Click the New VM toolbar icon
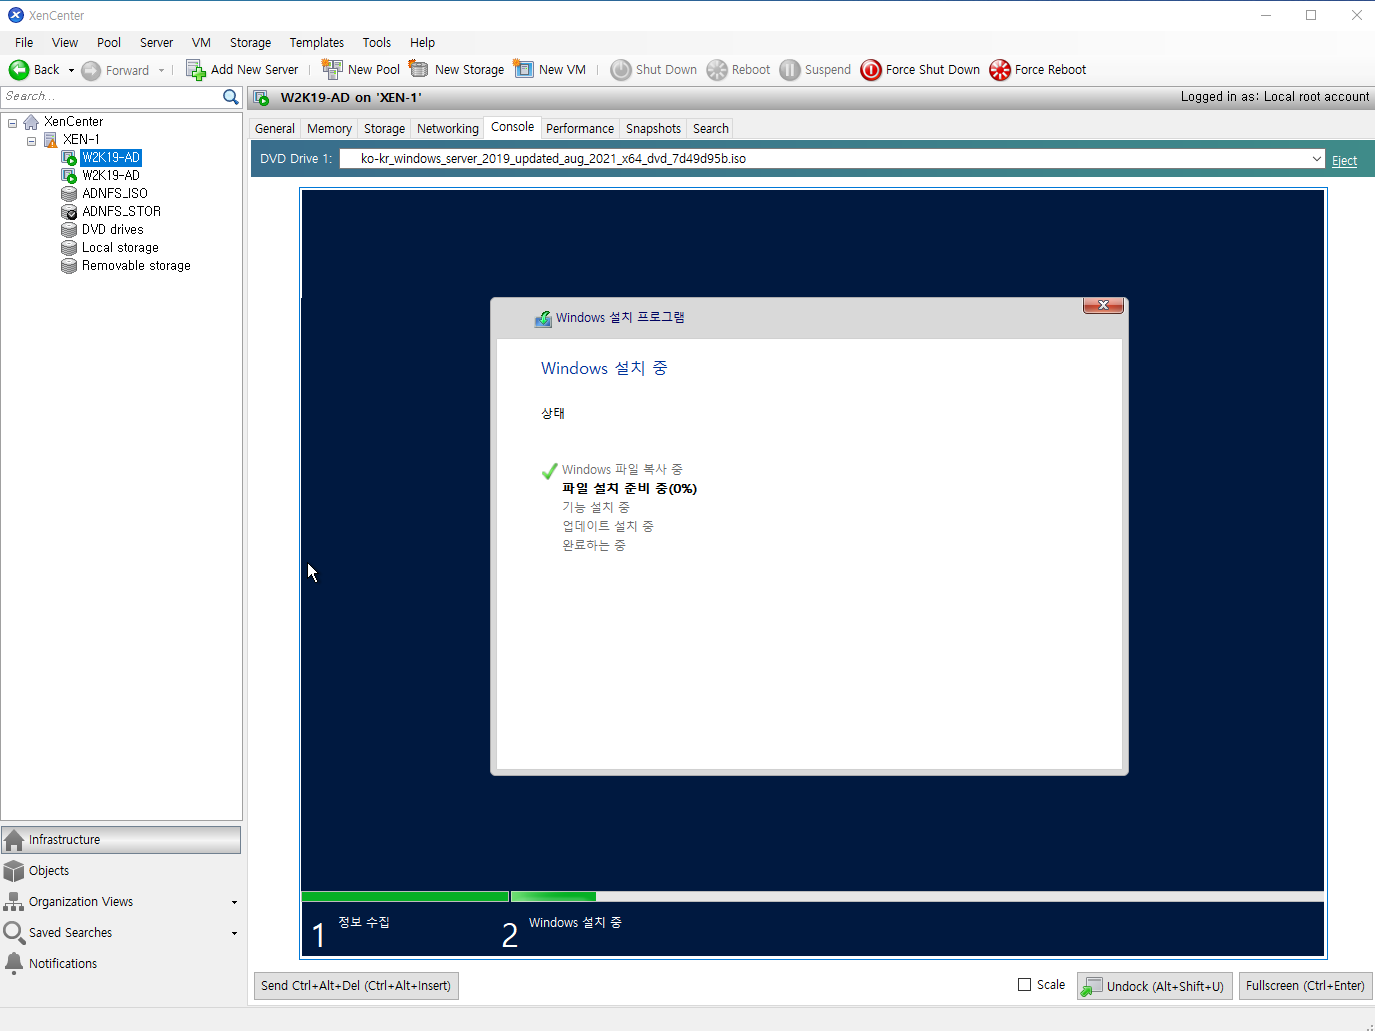 523,69
